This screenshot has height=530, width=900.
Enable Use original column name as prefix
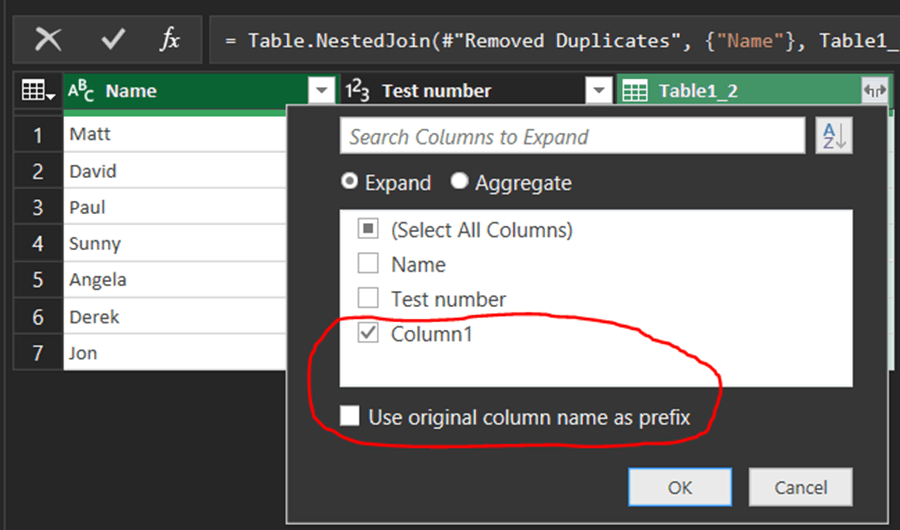click(350, 416)
